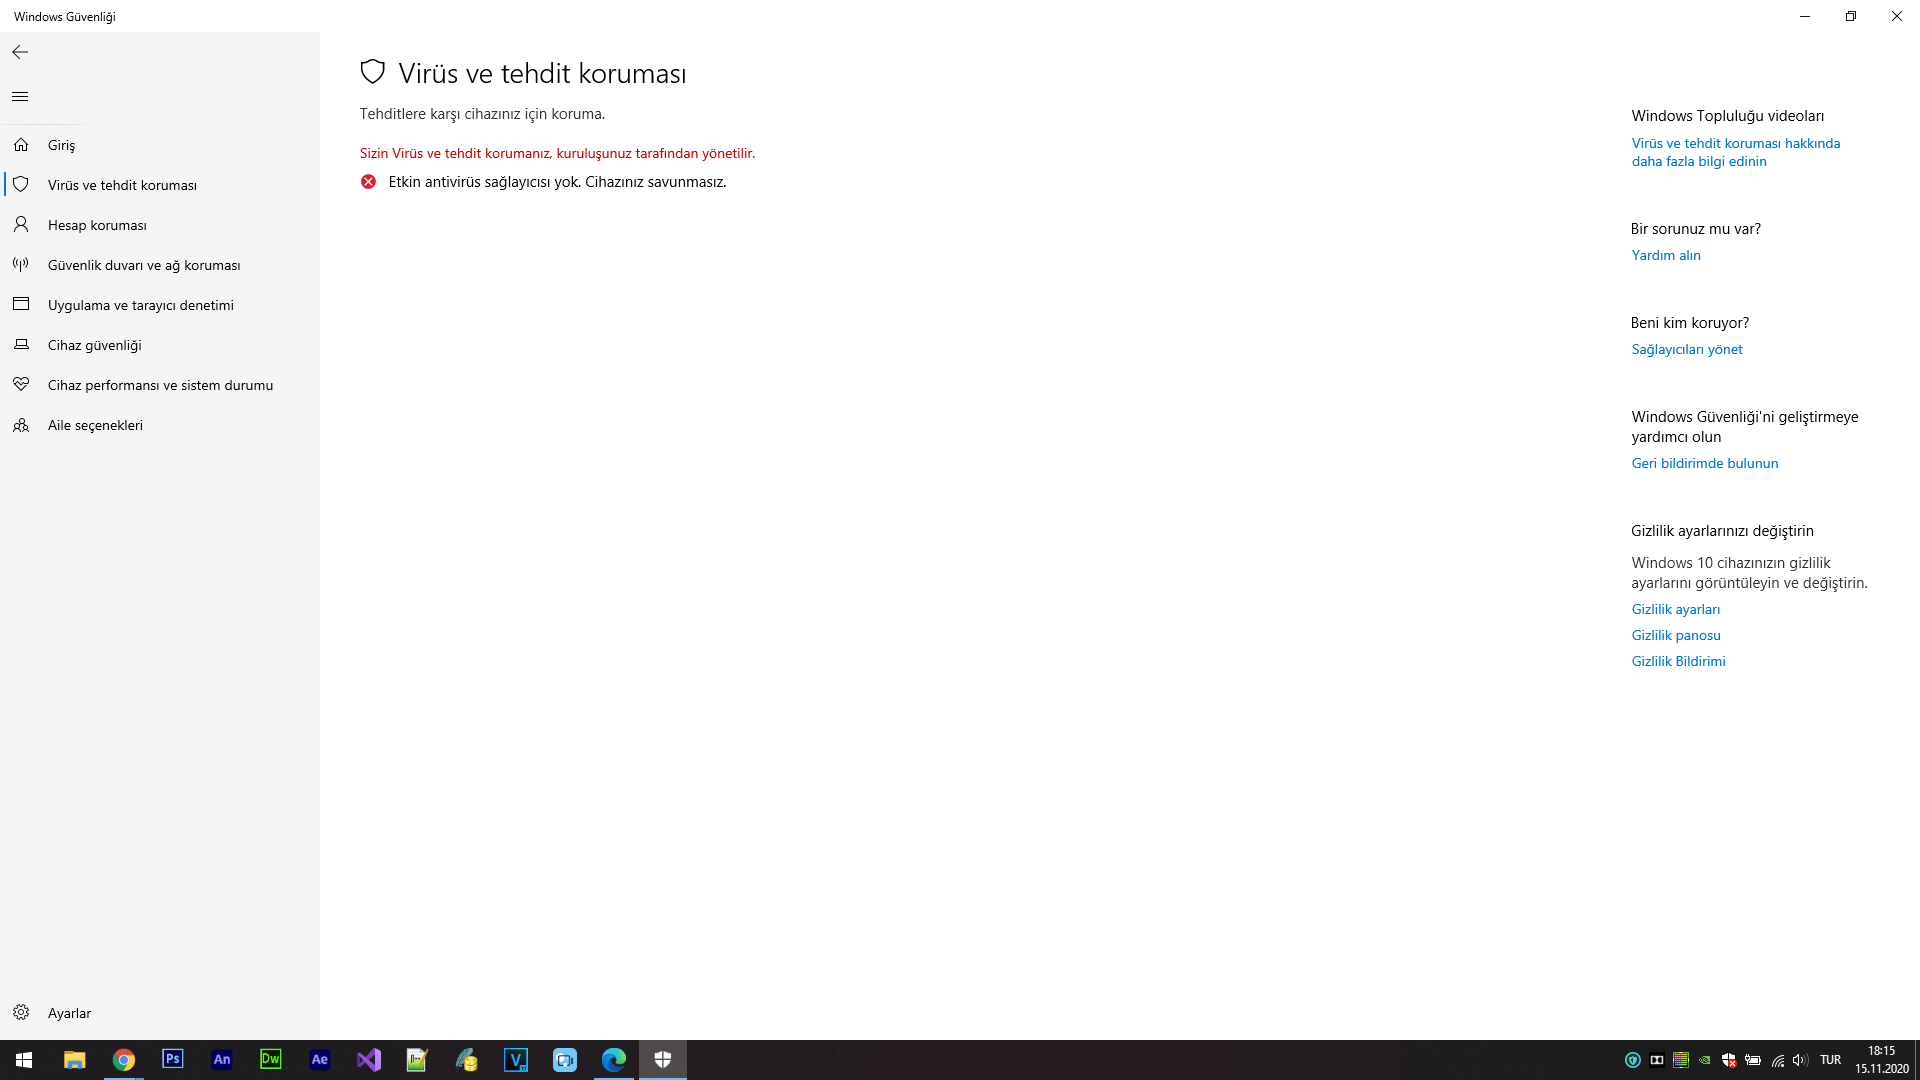Open Aile seçenekleri family icon
1920x1080 pixels.
21,425
